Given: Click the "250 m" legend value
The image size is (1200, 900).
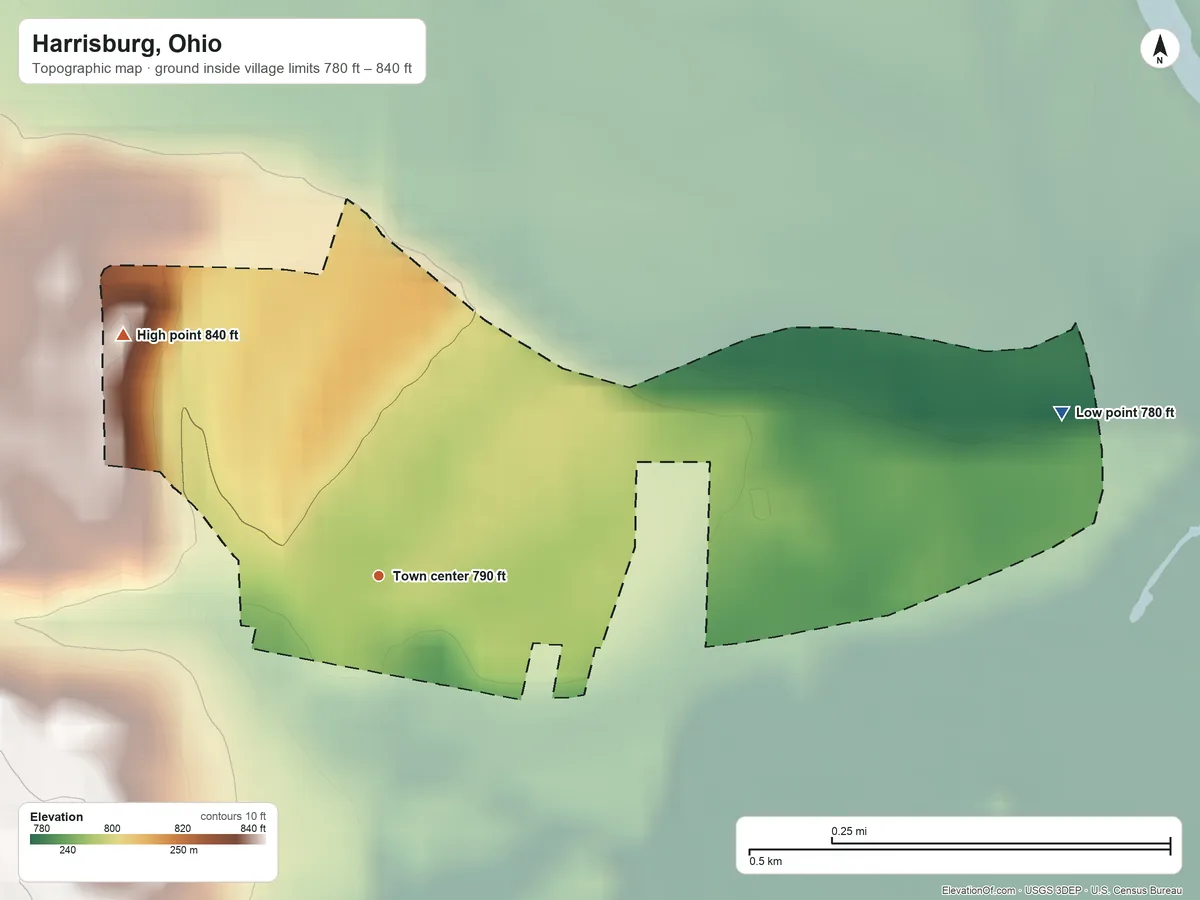Looking at the screenshot, I should click(184, 850).
